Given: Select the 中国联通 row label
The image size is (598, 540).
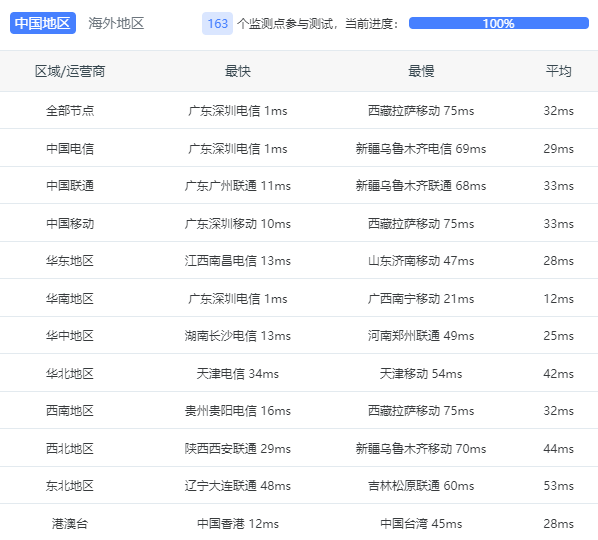Looking at the screenshot, I should click(x=70, y=186).
